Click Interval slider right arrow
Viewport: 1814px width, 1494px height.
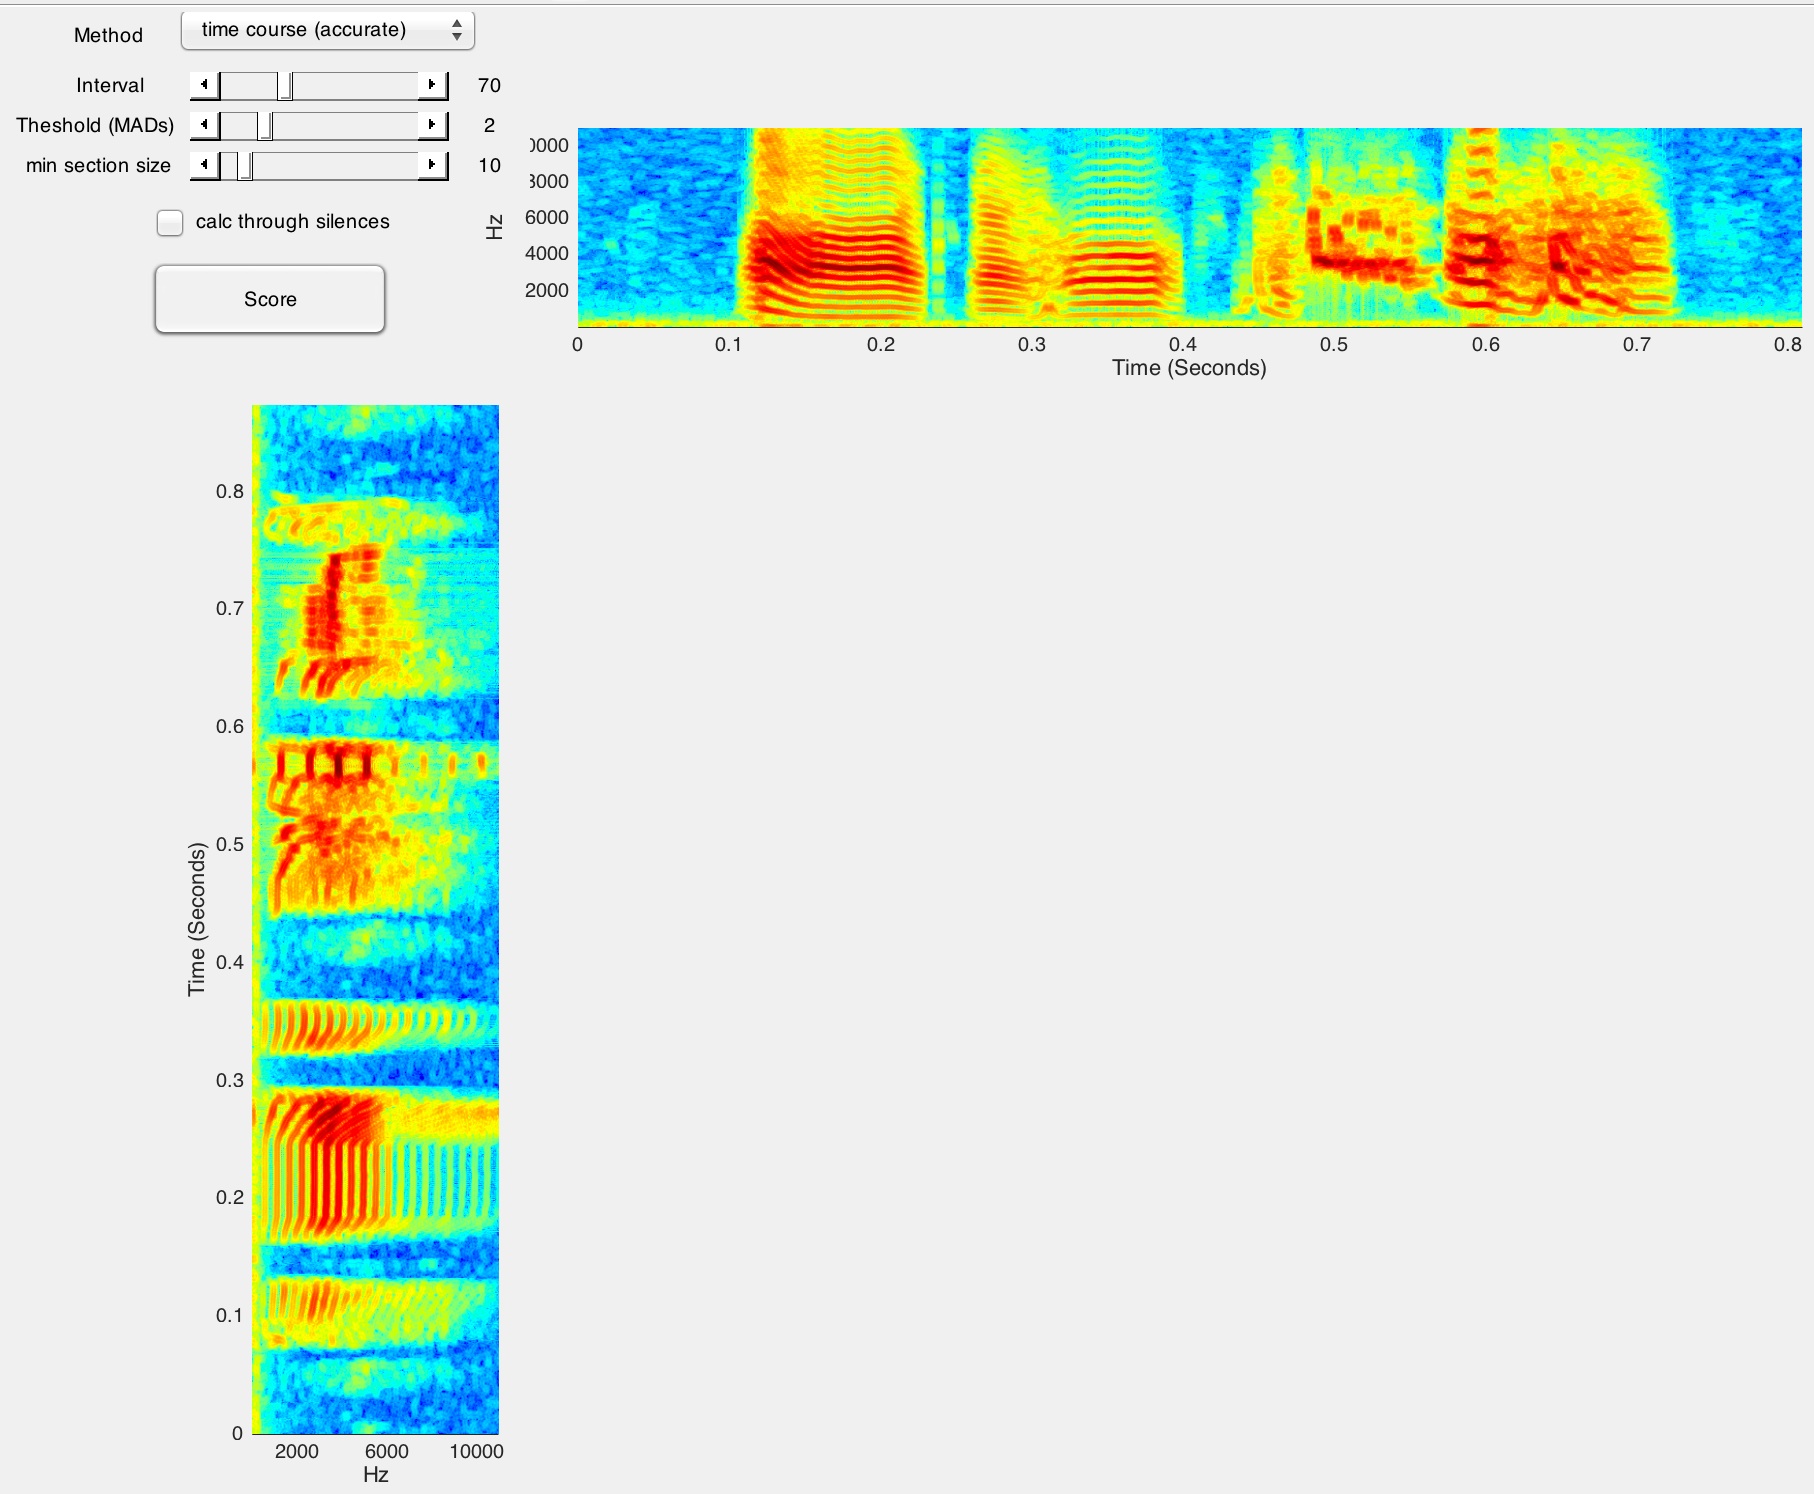click(432, 85)
